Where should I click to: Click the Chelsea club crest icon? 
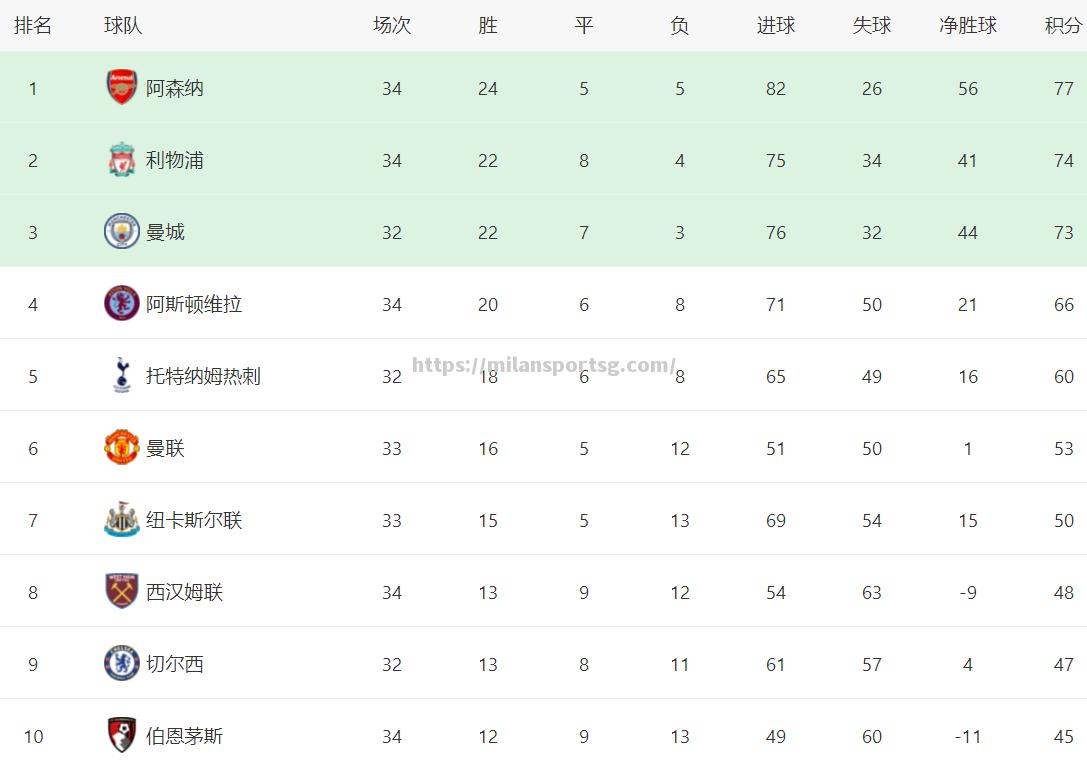pos(121,663)
